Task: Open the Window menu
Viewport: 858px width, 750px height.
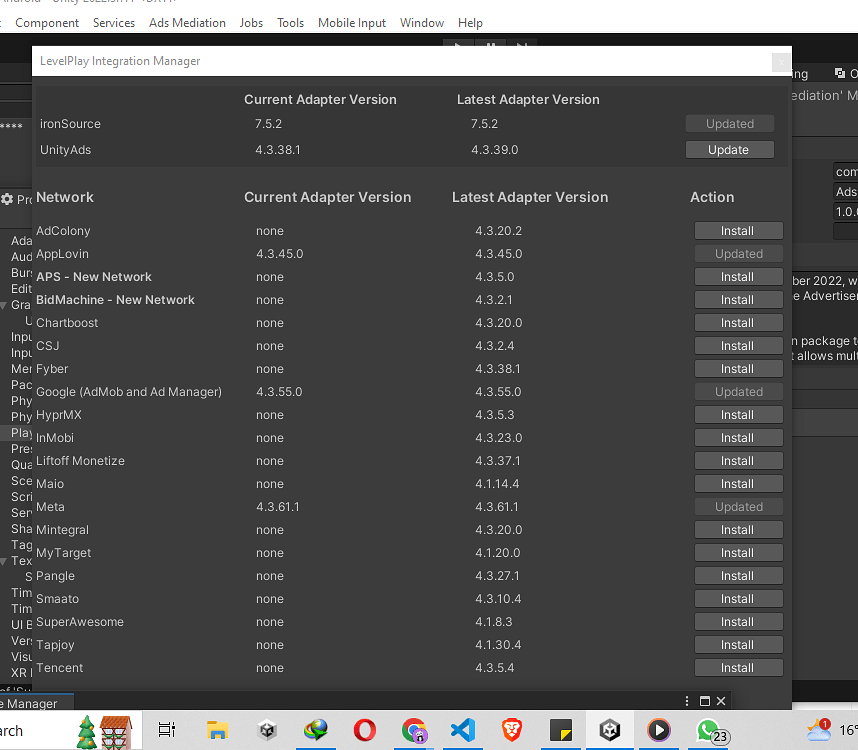Action: [x=421, y=22]
